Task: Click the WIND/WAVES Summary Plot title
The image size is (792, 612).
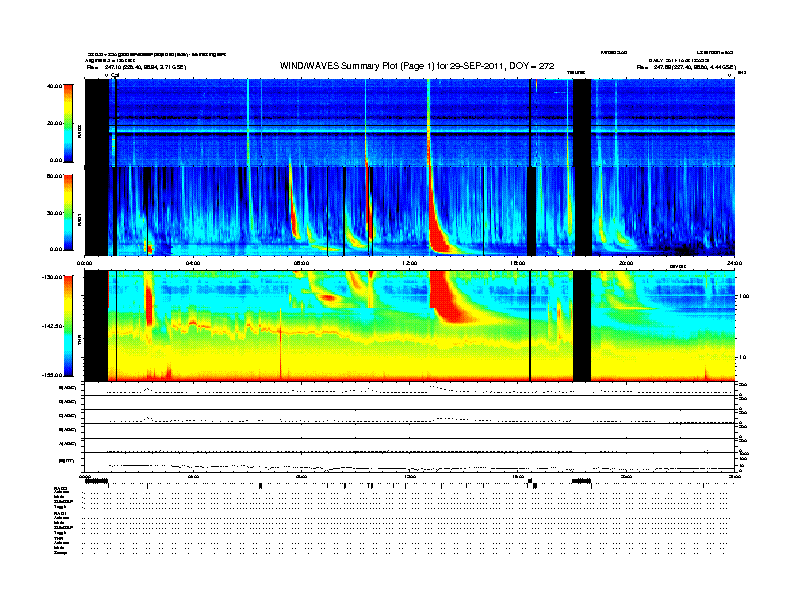Action: [417, 66]
